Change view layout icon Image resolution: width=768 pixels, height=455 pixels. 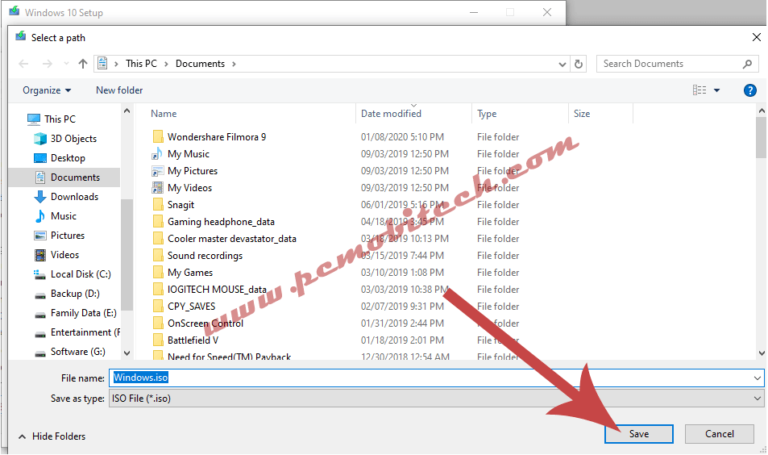click(699, 90)
